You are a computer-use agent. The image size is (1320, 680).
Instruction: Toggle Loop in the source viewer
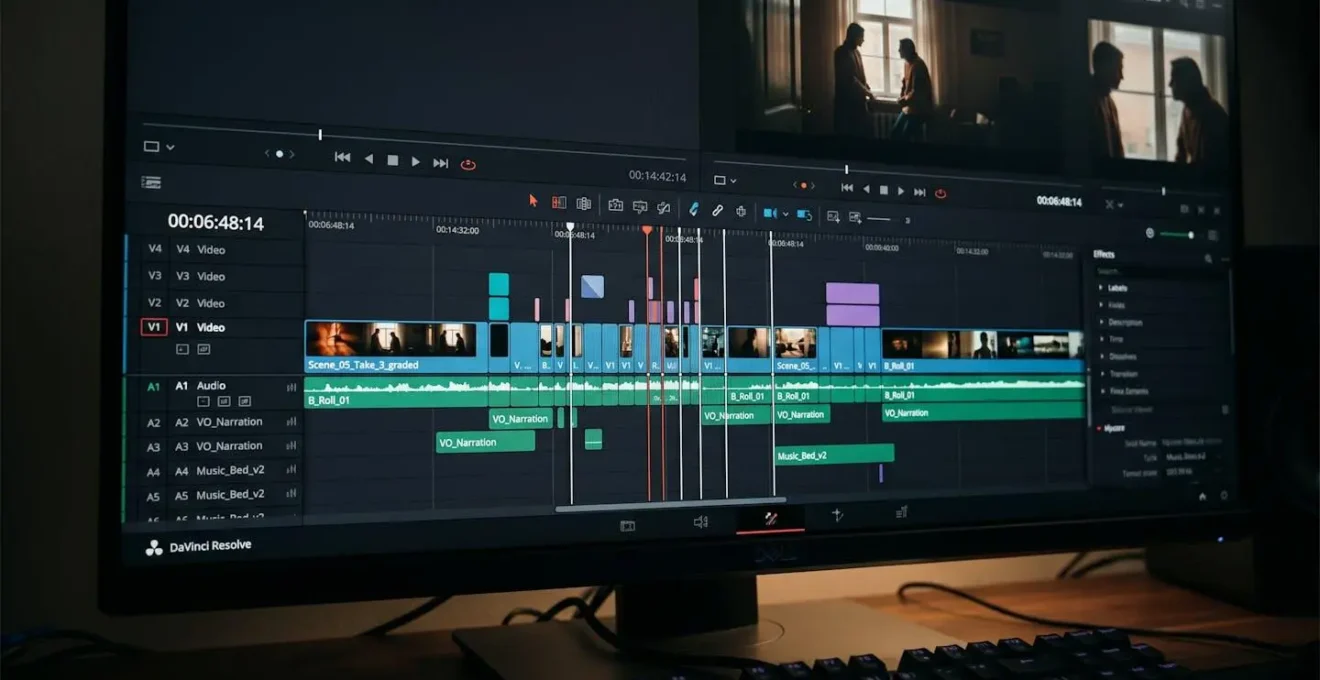click(x=467, y=164)
